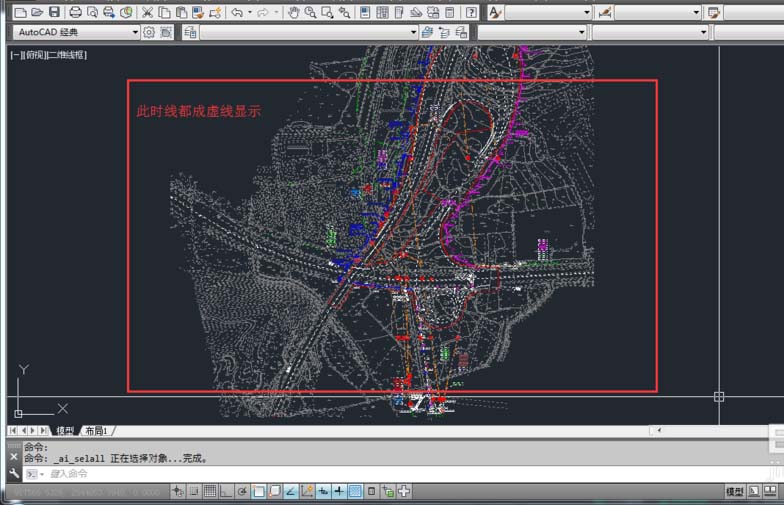Click the Plot/Print icon
Screen dimensions: 784x505
[x=73, y=13]
